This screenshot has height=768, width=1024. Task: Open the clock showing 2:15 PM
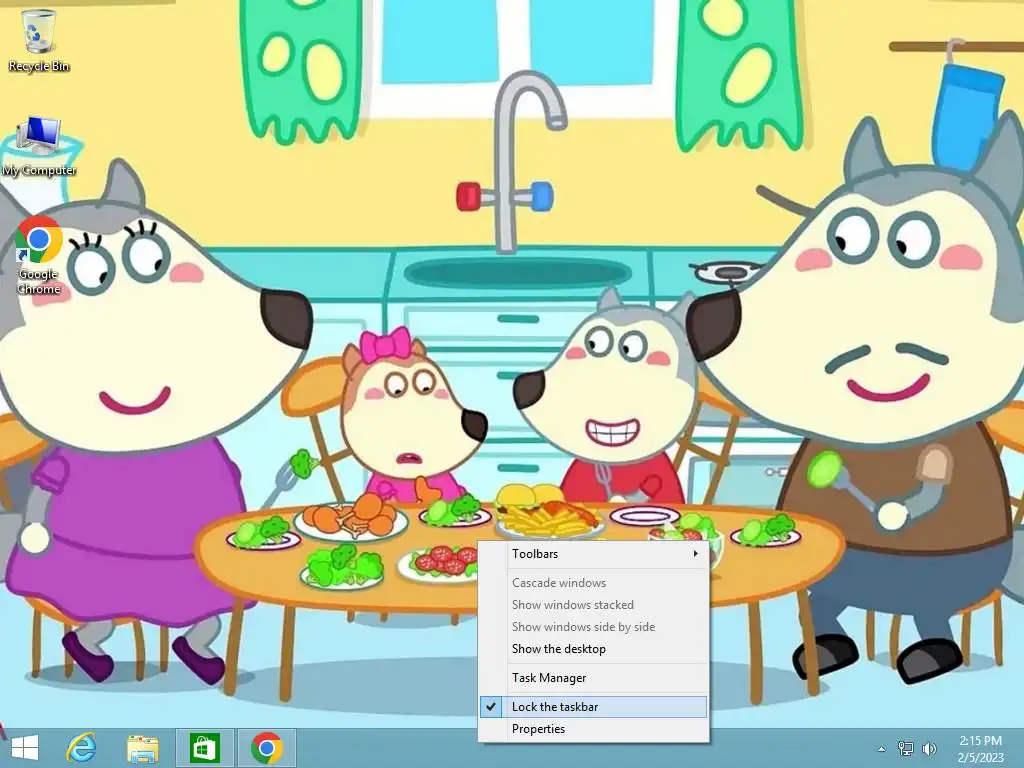(x=980, y=748)
